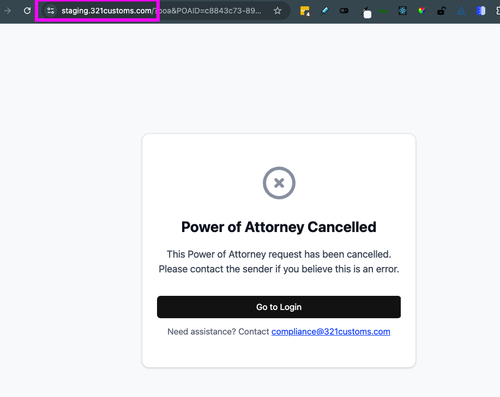Image resolution: width=500 pixels, height=397 pixels.
Task: Click the 'Need assistance? Contact' text
Action: point(218,332)
